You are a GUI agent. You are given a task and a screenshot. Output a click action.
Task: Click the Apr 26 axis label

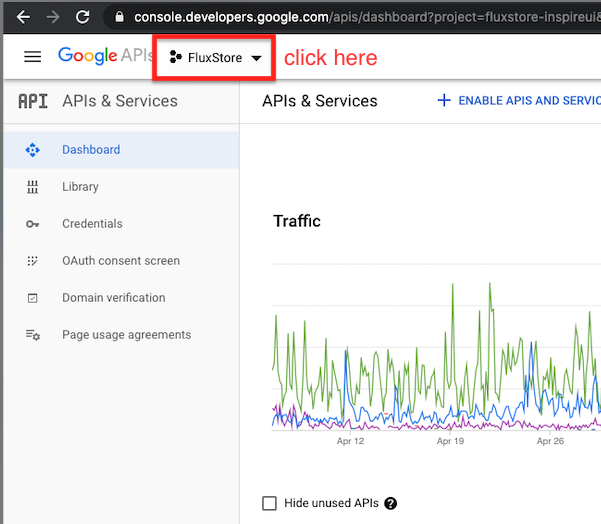point(550,441)
